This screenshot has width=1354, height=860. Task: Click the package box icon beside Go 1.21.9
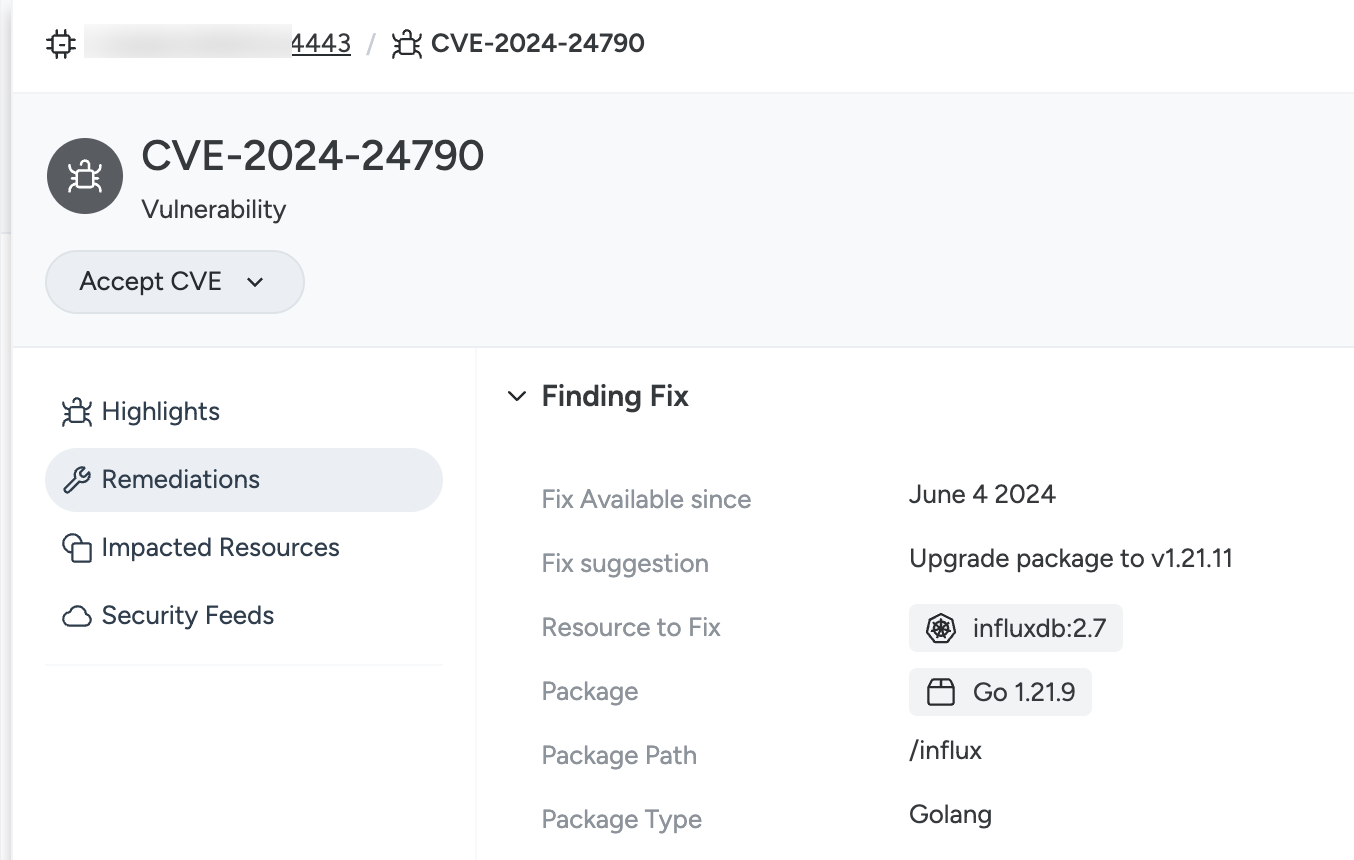point(941,693)
